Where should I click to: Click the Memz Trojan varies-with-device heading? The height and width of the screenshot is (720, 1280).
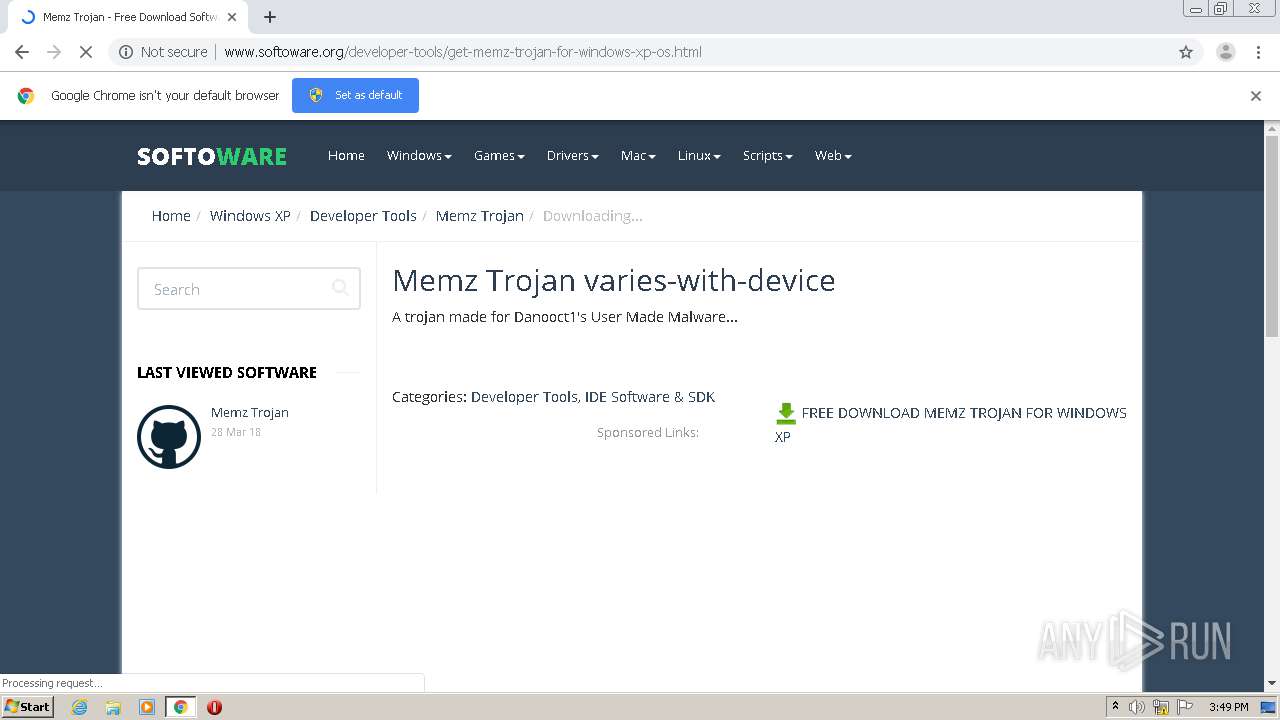pos(614,280)
